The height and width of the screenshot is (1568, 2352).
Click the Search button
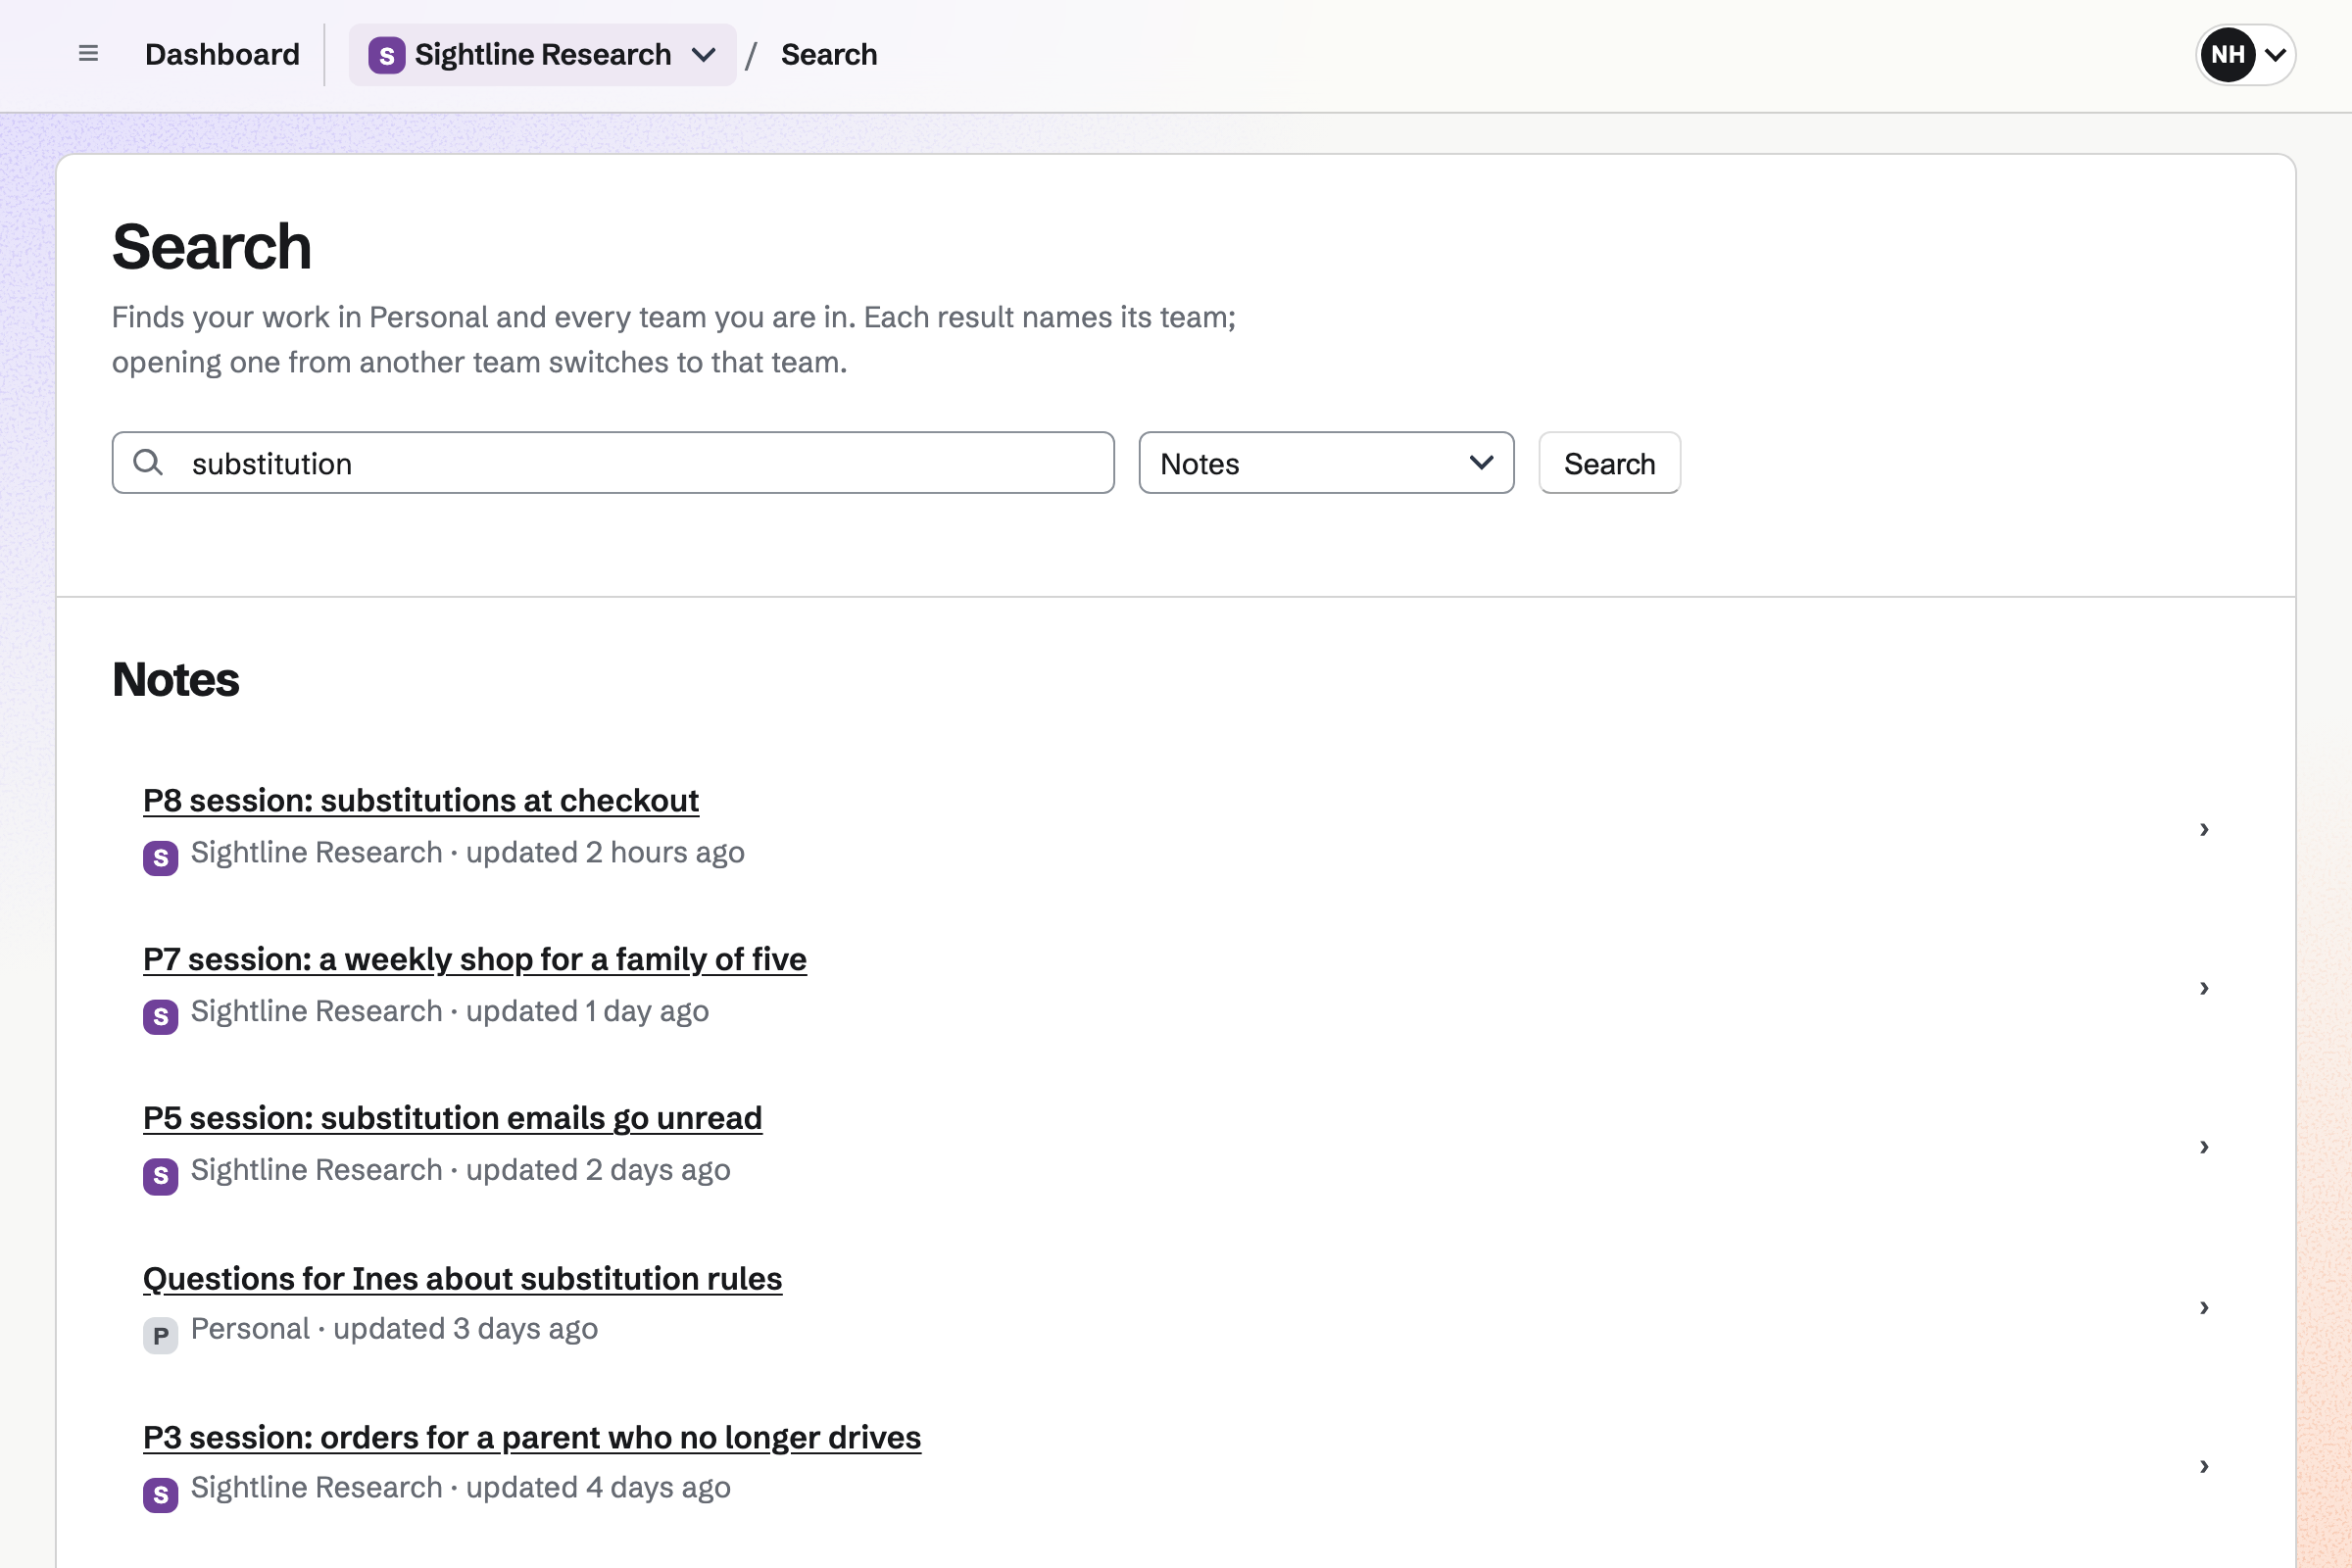tap(1609, 463)
